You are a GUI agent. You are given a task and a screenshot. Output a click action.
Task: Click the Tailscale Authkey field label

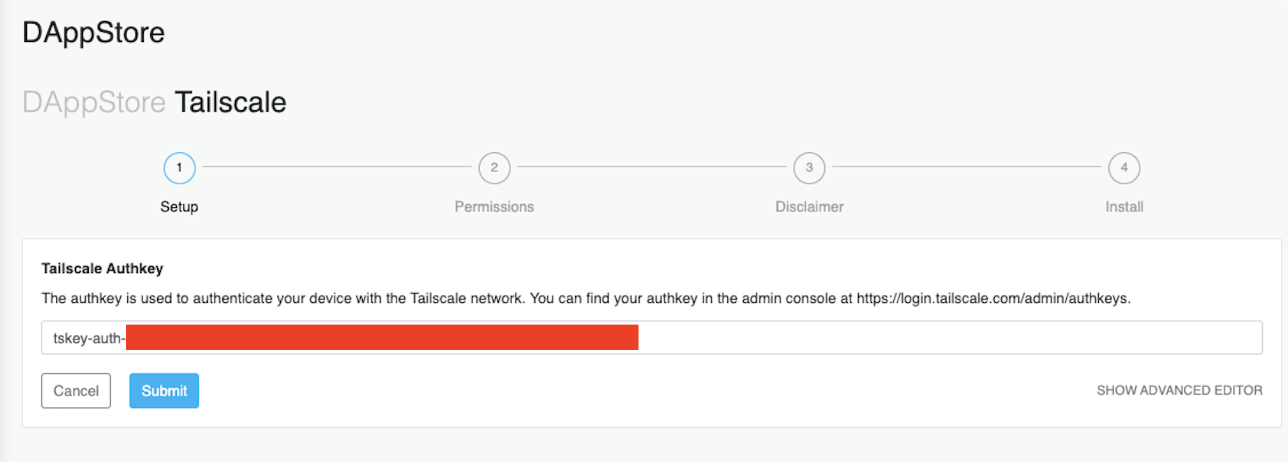tap(102, 269)
